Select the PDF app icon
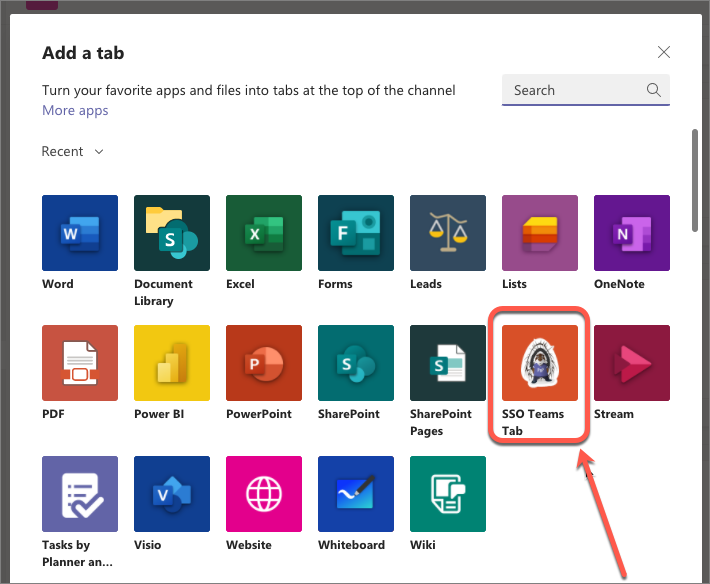This screenshot has width=710, height=584. (x=80, y=363)
